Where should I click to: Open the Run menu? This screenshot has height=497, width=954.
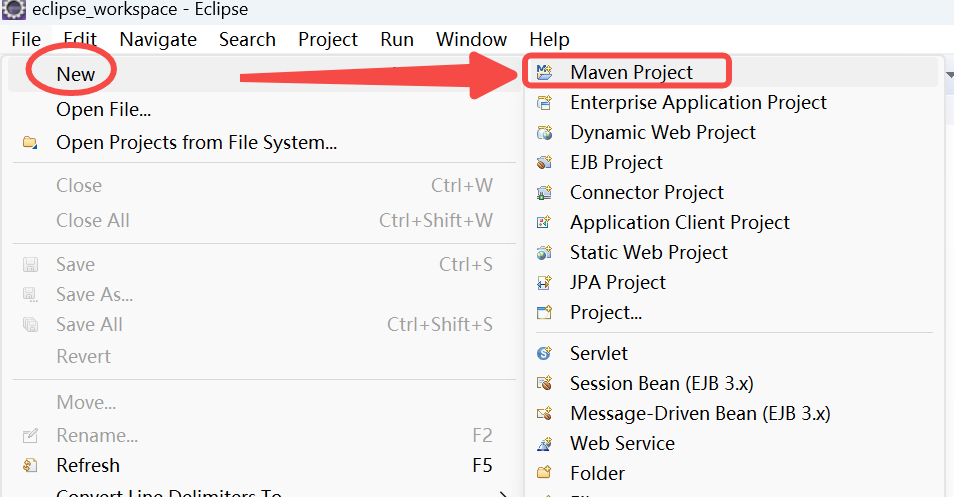click(397, 40)
